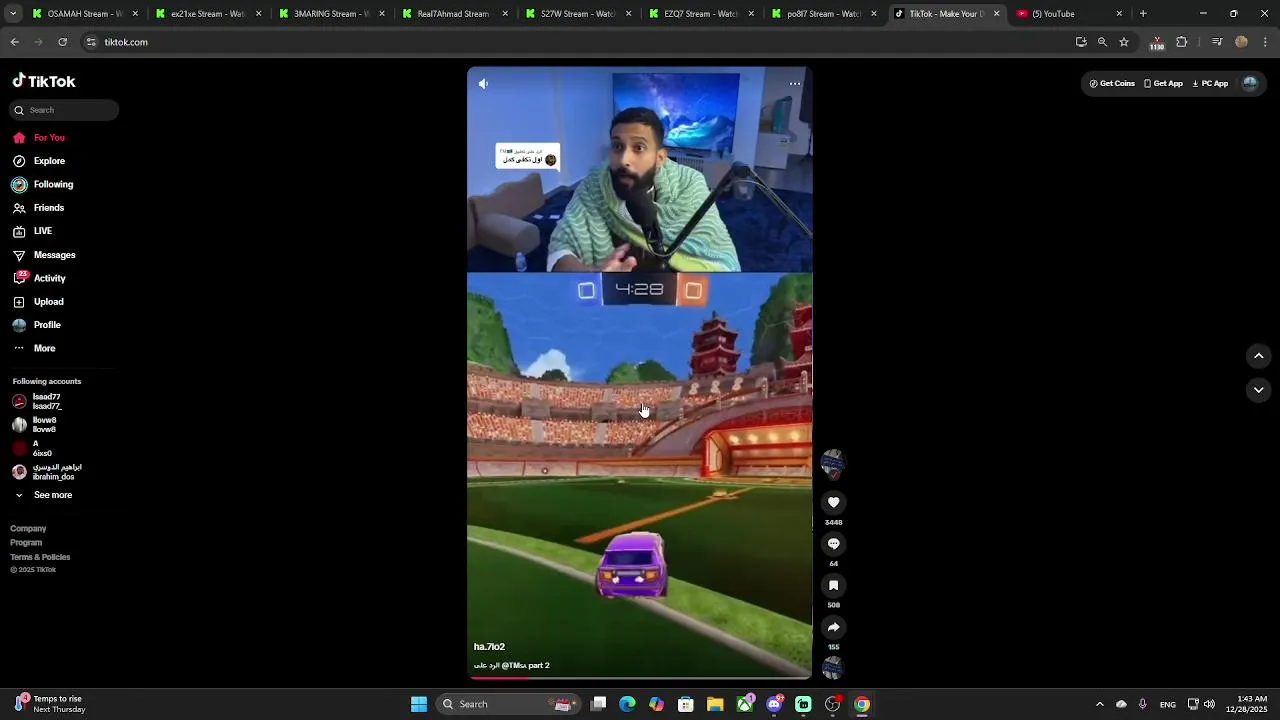This screenshot has width=1280, height=720.
Task: Open the Upload page
Action: (x=38, y=302)
